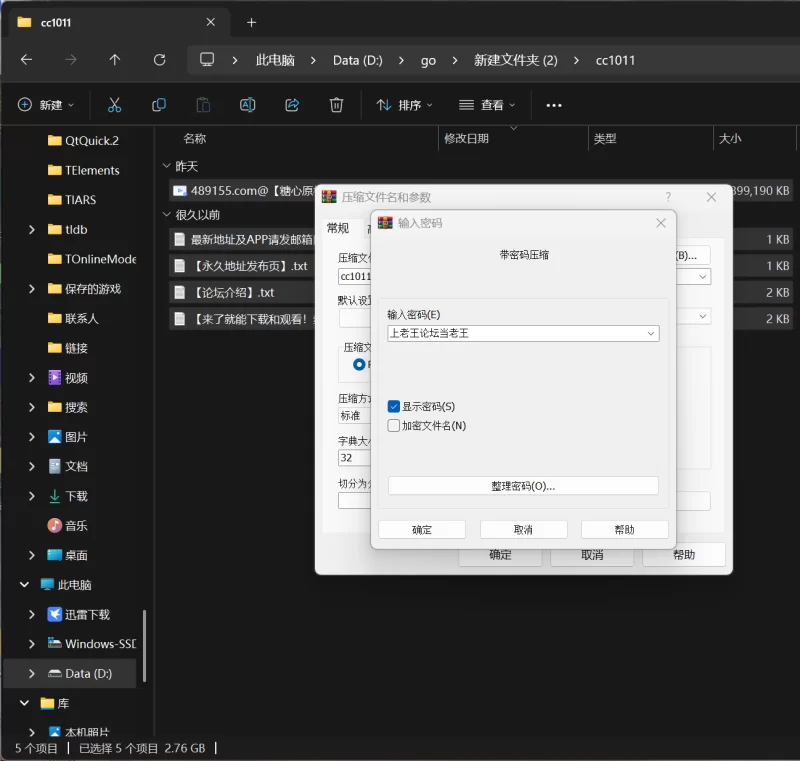Click the Copy icon in toolbar
The image size is (800, 761).
click(159, 105)
